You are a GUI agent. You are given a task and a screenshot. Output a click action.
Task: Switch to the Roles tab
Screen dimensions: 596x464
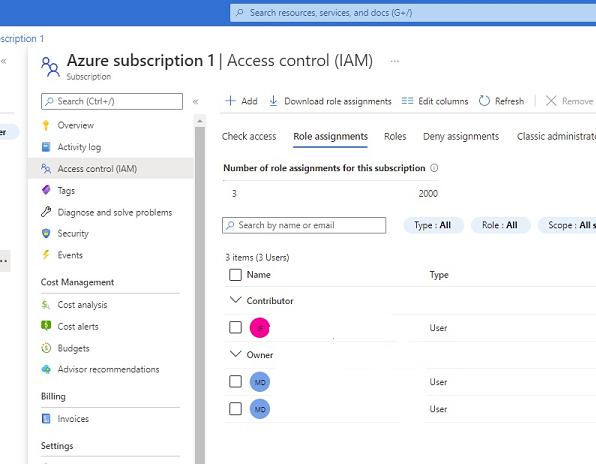point(395,136)
